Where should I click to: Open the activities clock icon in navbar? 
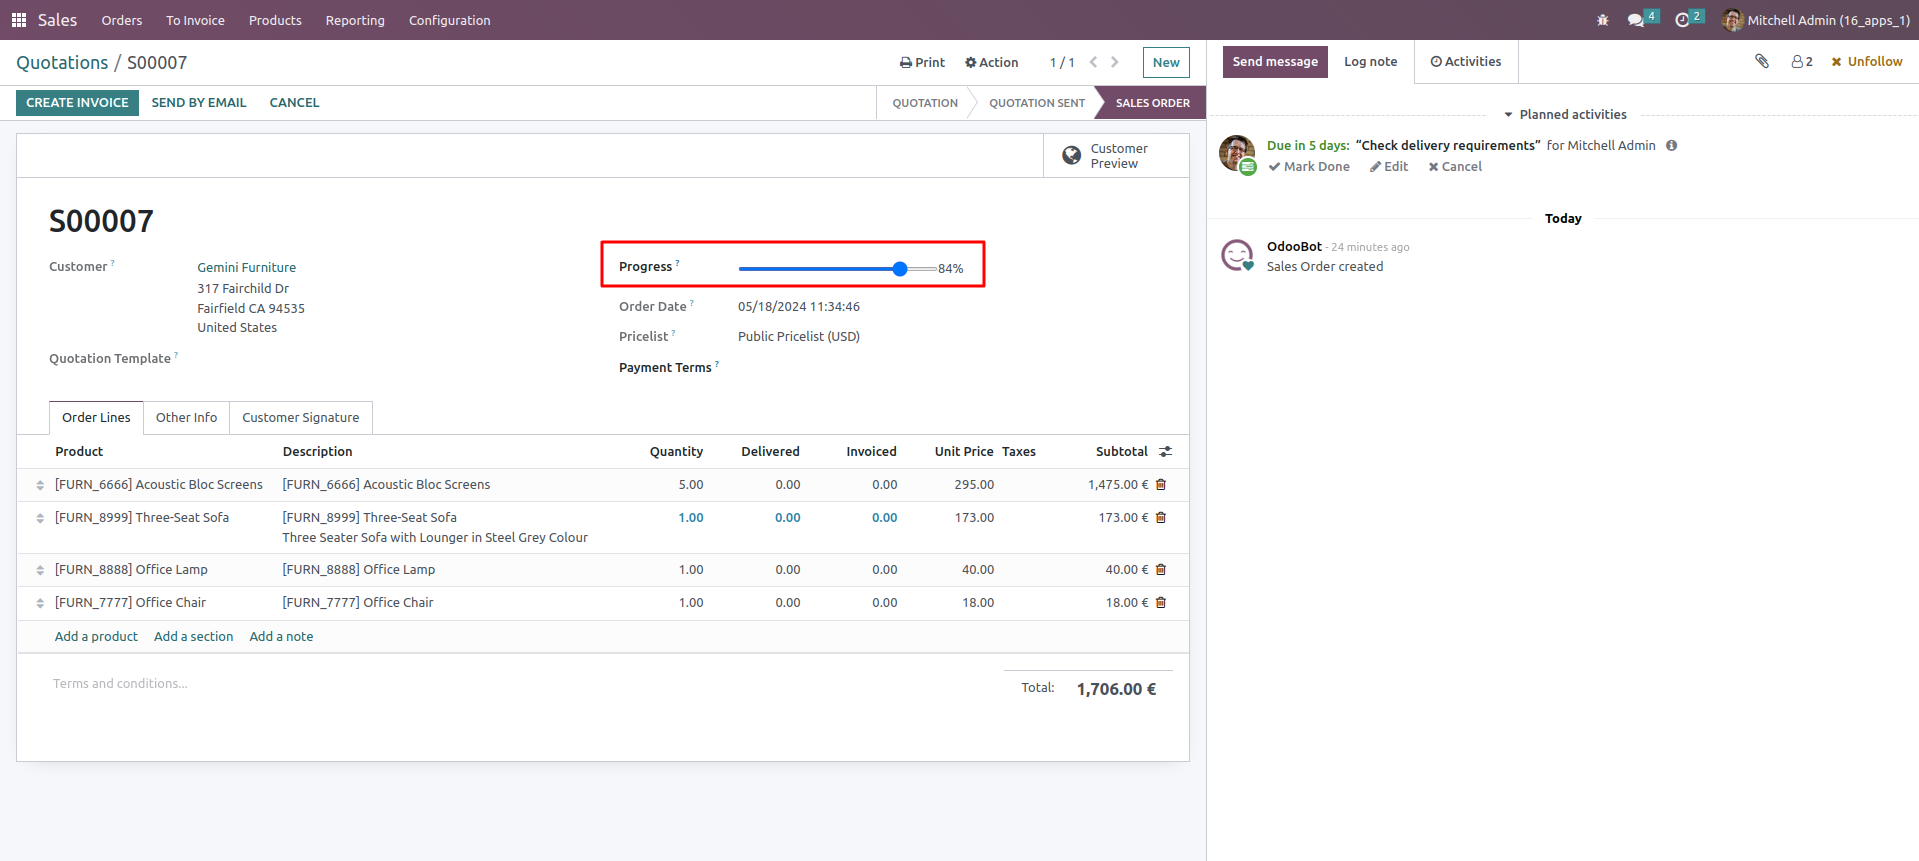point(1682,20)
